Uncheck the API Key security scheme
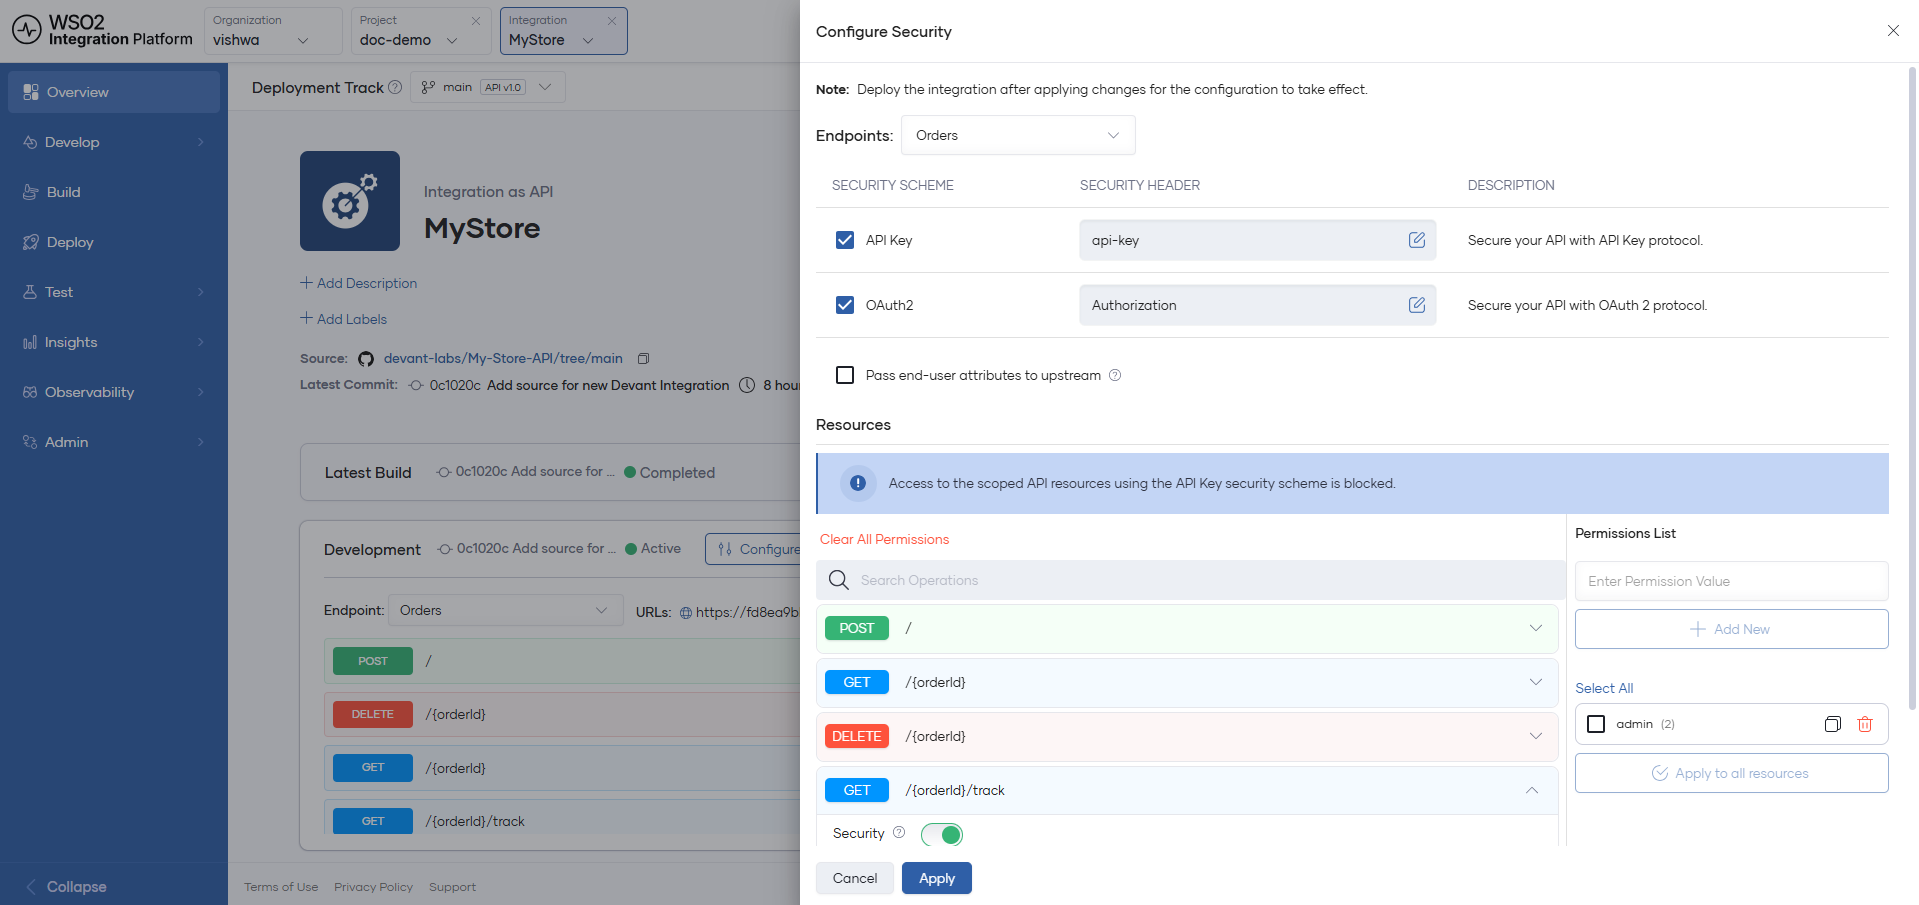 pyautogui.click(x=845, y=240)
